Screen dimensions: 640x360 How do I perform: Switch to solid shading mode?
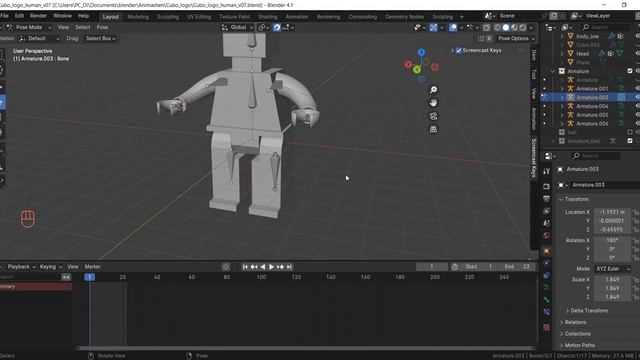(x=506, y=27)
